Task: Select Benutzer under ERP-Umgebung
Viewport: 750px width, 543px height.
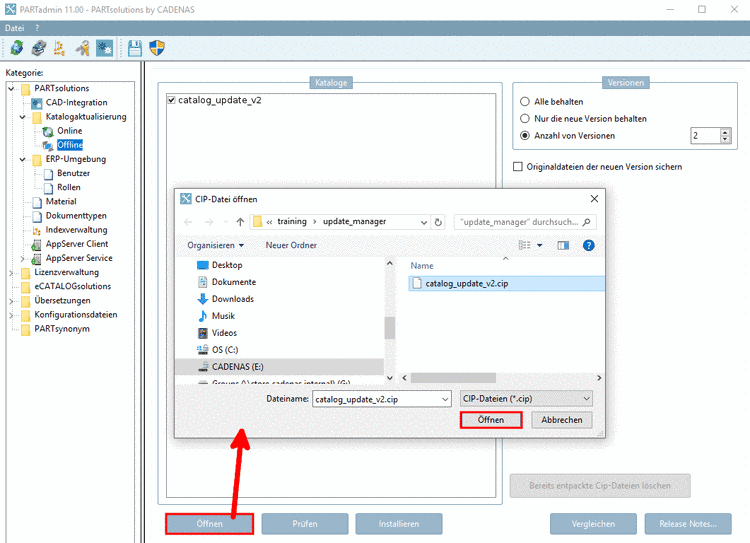Action: (x=73, y=173)
